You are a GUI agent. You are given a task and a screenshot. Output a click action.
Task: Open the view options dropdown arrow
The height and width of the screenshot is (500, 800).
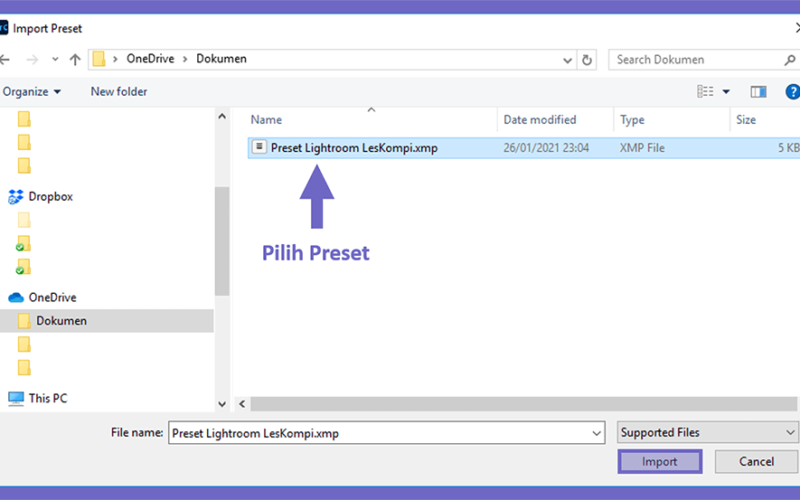pos(726,92)
